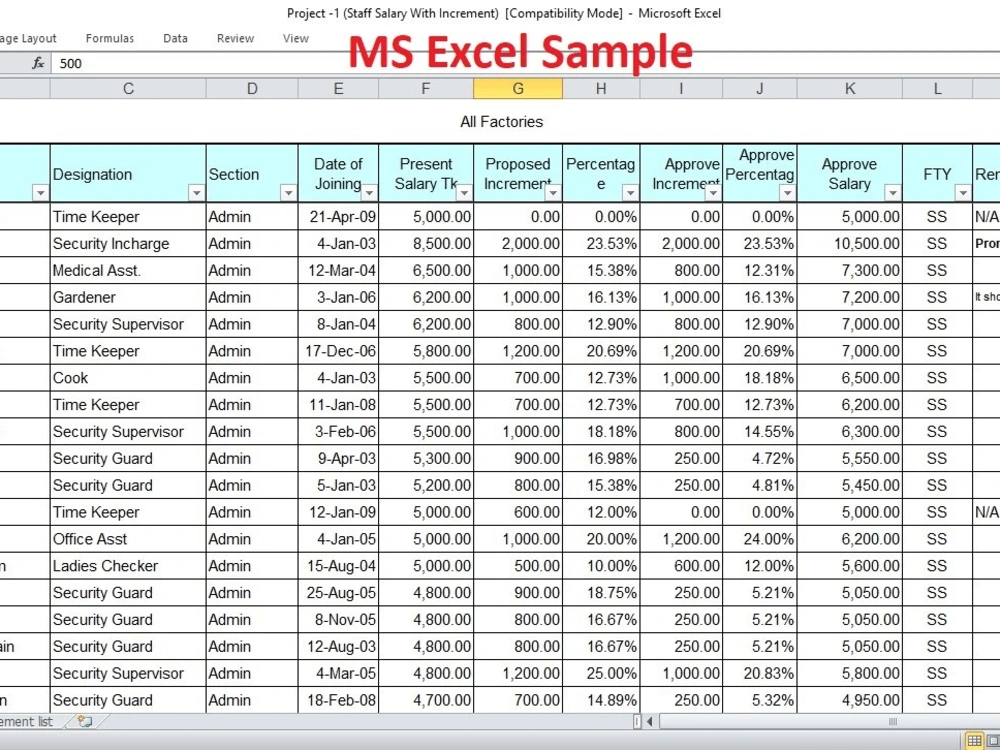Click approve salary 4,950.00
The image size is (1000, 750).
(x=850, y=700)
